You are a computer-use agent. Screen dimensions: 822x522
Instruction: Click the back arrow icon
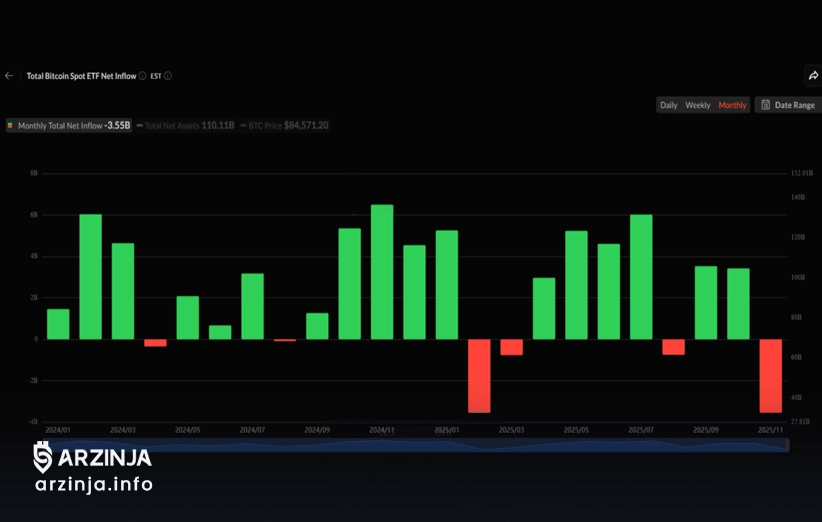9,76
